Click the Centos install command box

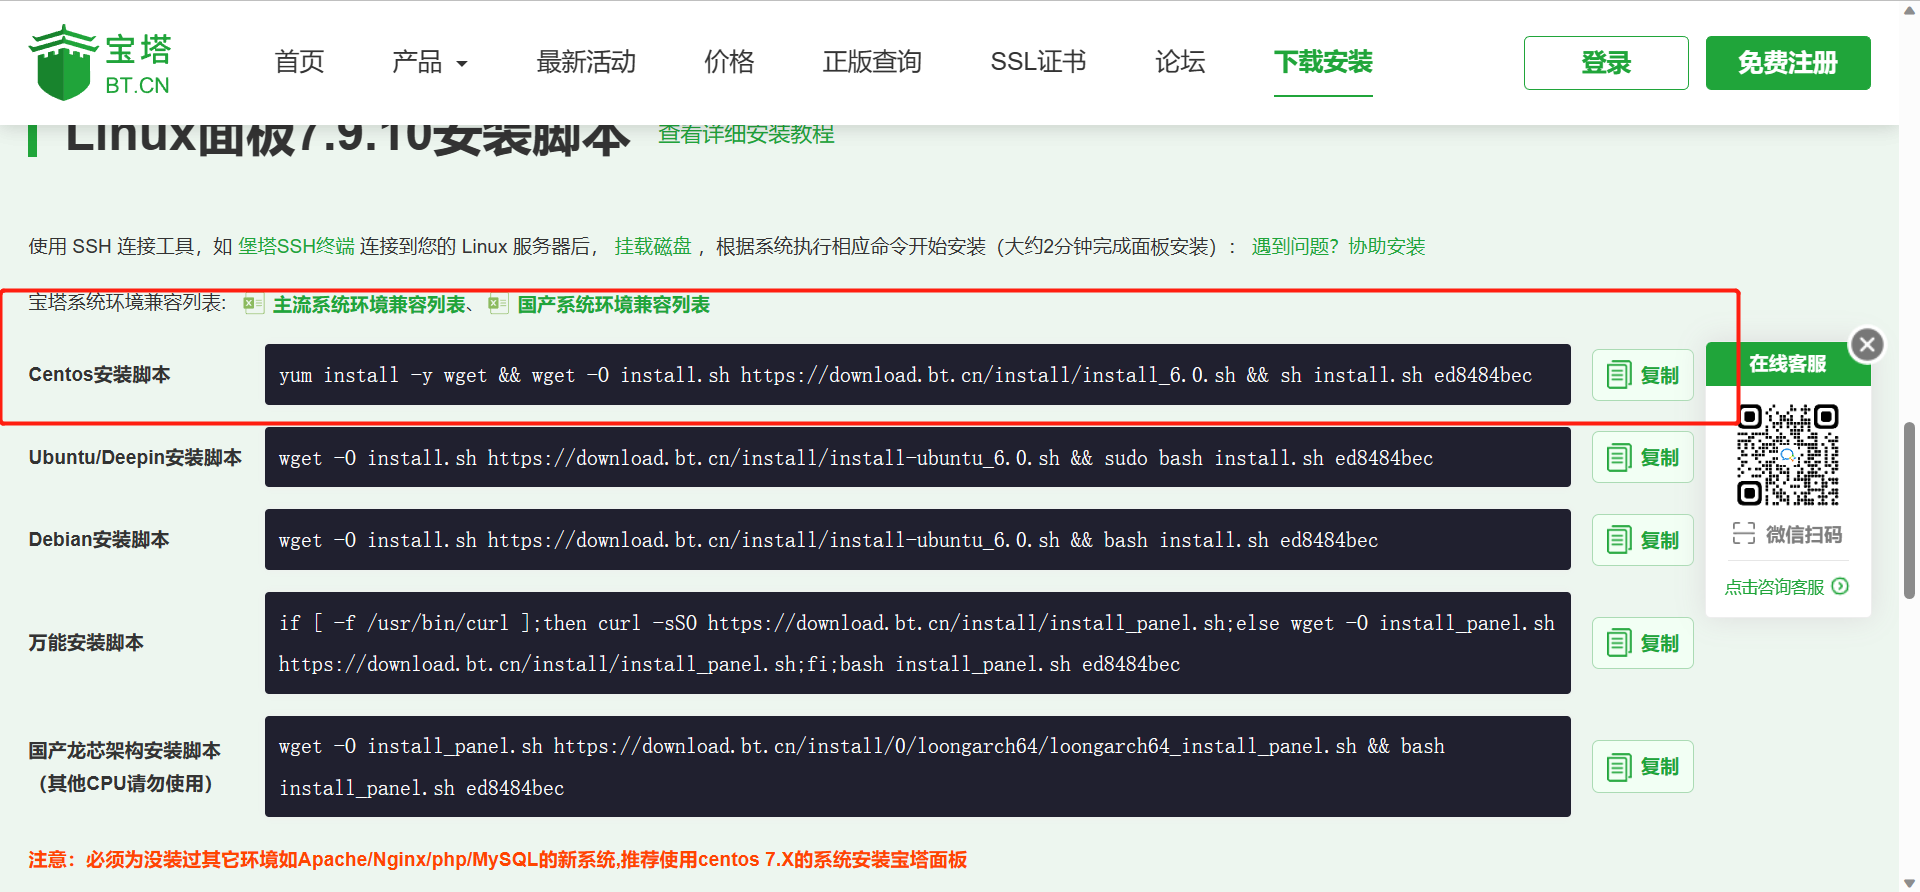[x=917, y=375]
